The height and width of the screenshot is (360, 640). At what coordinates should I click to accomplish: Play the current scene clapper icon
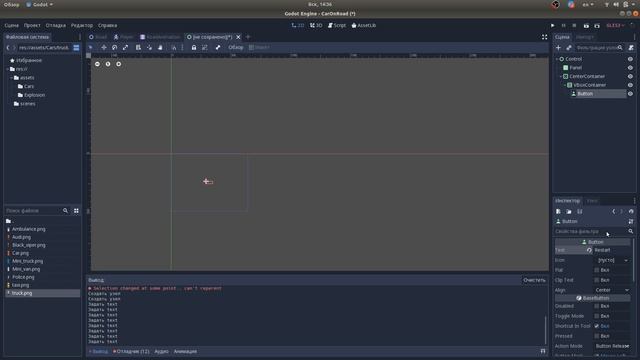click(586, 25)
